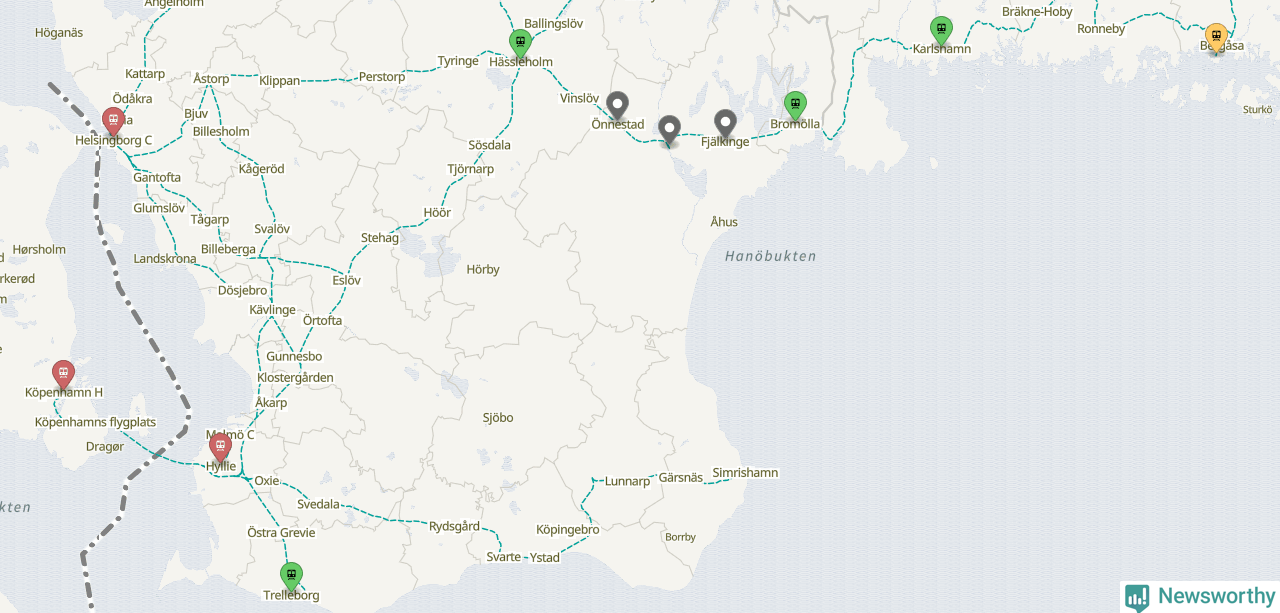Click the yellow train marker at Bergåsa
The width and height of the screenshot is (1280, 613).
pyautogui.click(x=1216, y=37)
